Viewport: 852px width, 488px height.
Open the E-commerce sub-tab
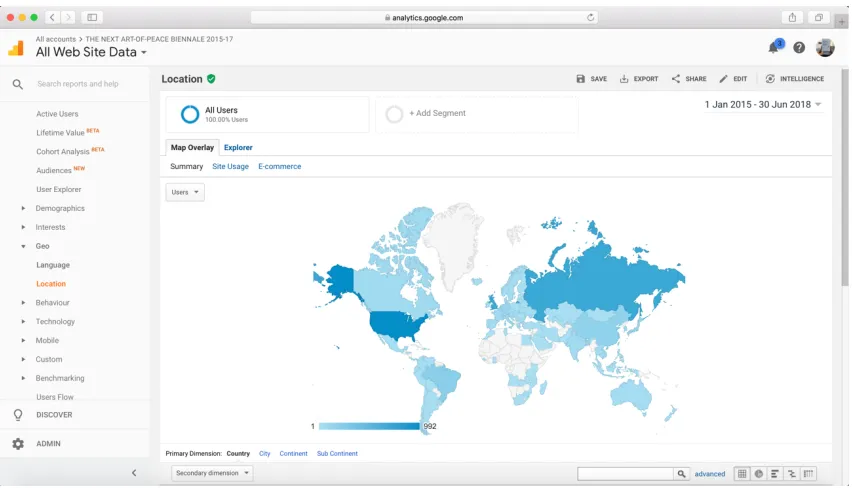(x=279, y=166)
